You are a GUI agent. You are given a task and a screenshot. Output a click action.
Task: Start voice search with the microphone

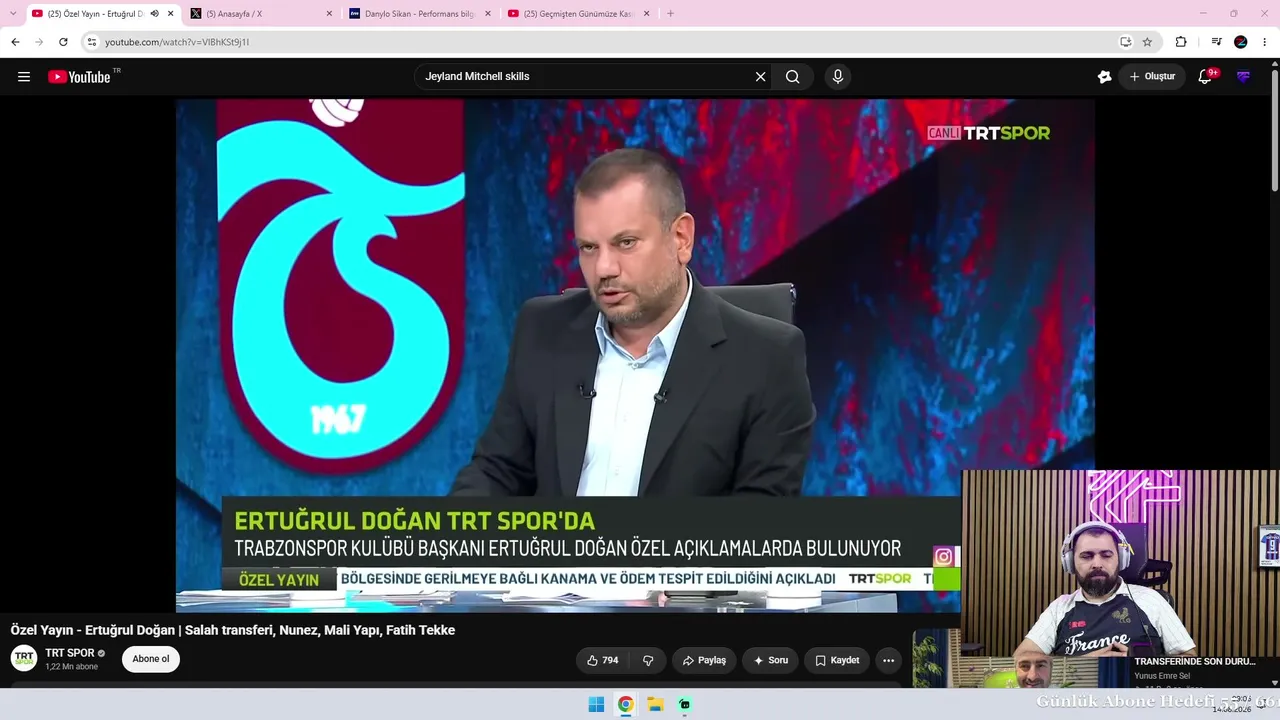point(838,77)
